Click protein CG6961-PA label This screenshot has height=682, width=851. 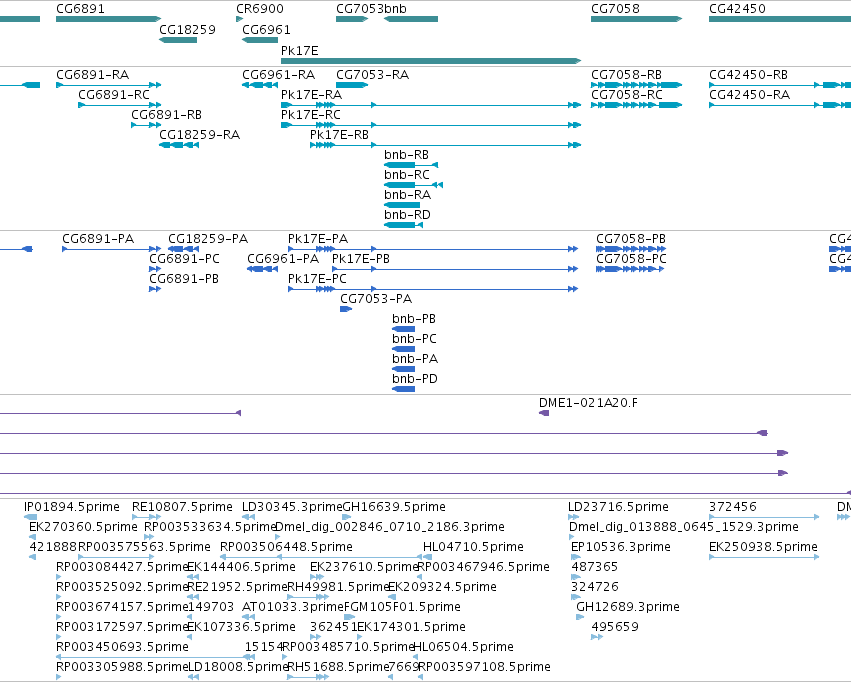coord(283,259)
